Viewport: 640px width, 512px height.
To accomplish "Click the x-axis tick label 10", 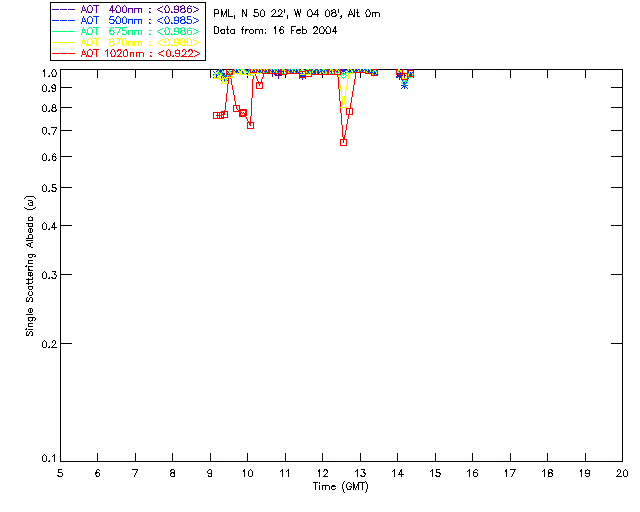I will pyautogui.click(x=247, y=474).
